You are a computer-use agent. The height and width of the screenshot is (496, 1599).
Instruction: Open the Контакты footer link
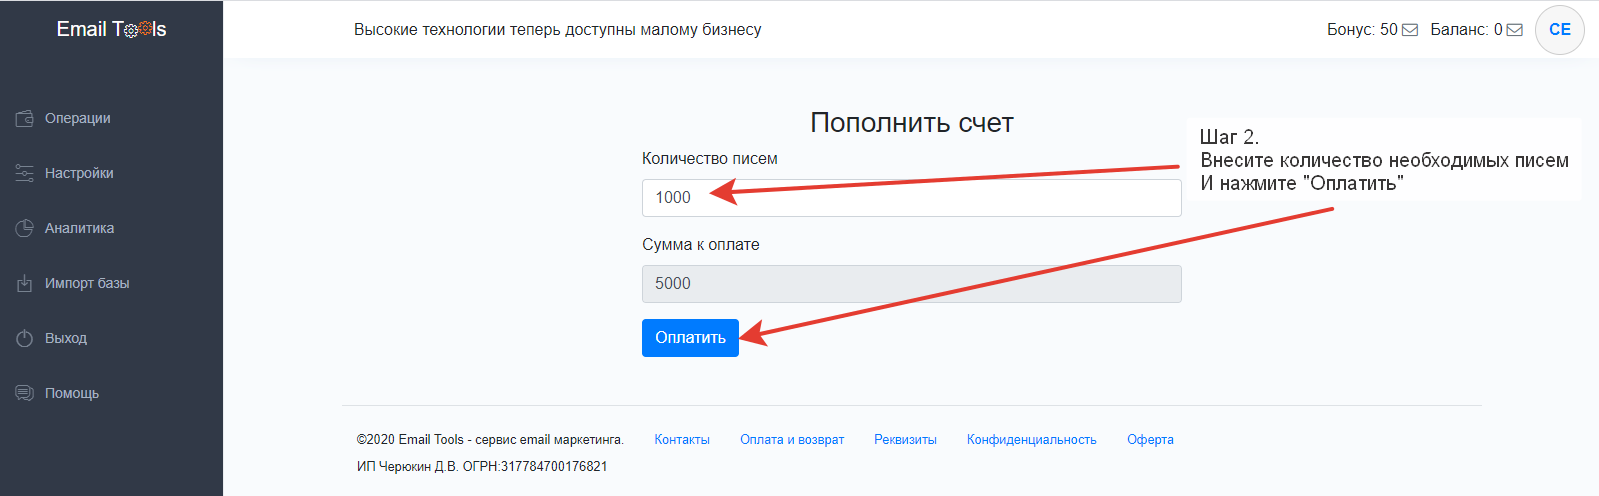682,440
